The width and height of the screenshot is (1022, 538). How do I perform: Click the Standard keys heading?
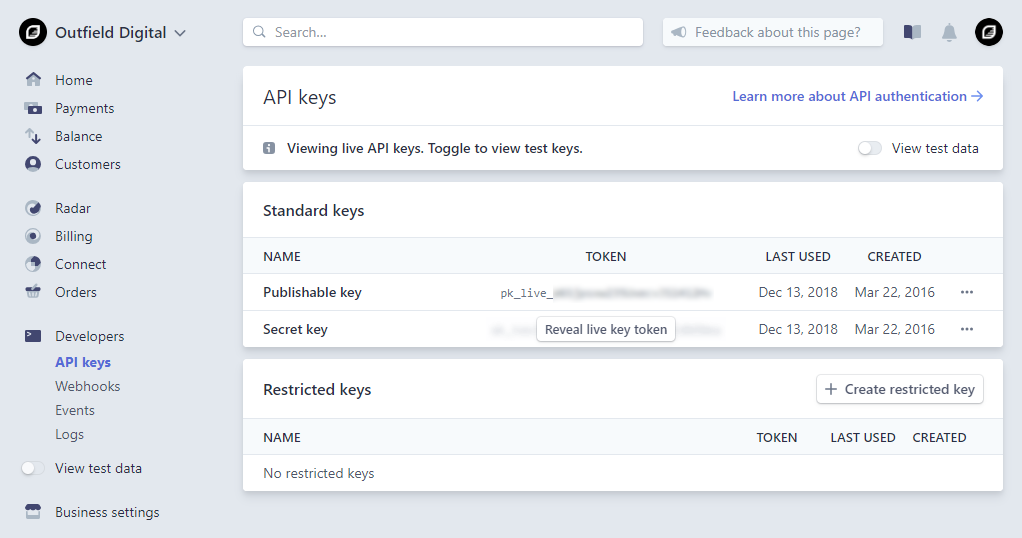click(x=314, y=211)
